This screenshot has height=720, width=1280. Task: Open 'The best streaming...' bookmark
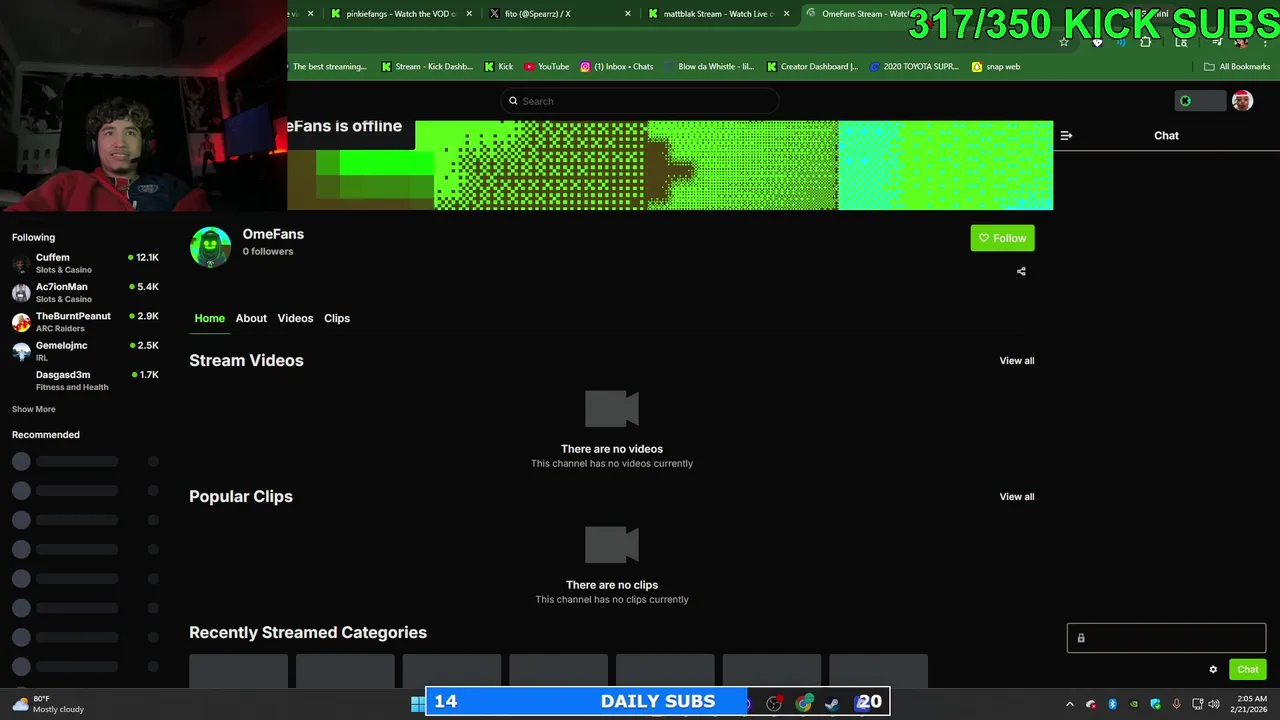329,67
